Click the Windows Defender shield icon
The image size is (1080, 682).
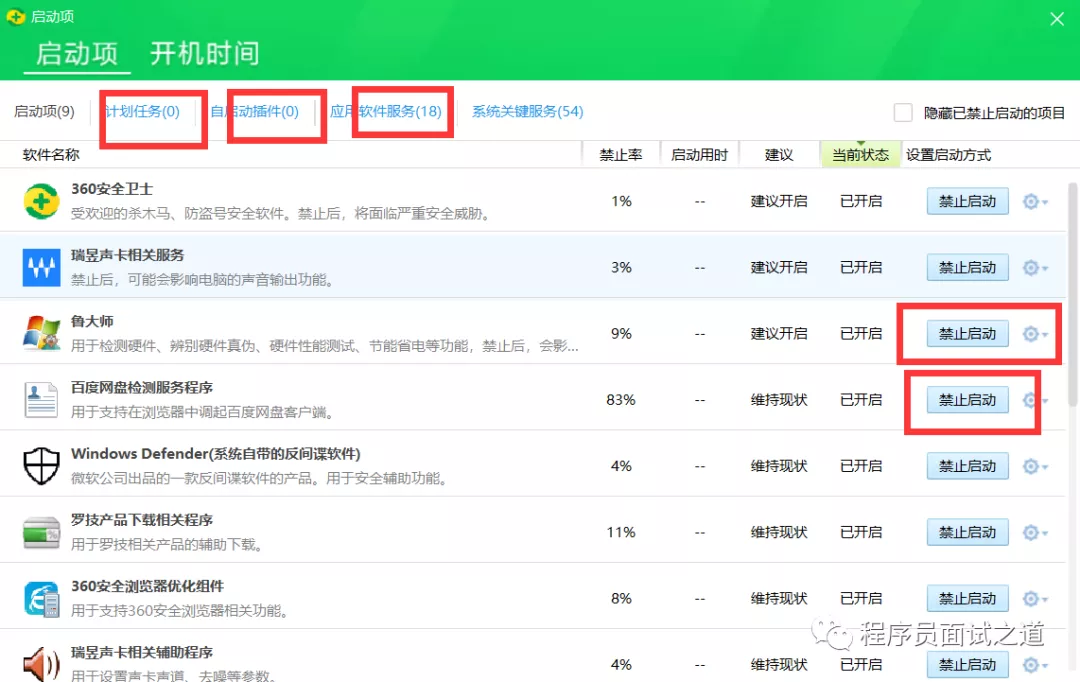click(x=41, y=466)
